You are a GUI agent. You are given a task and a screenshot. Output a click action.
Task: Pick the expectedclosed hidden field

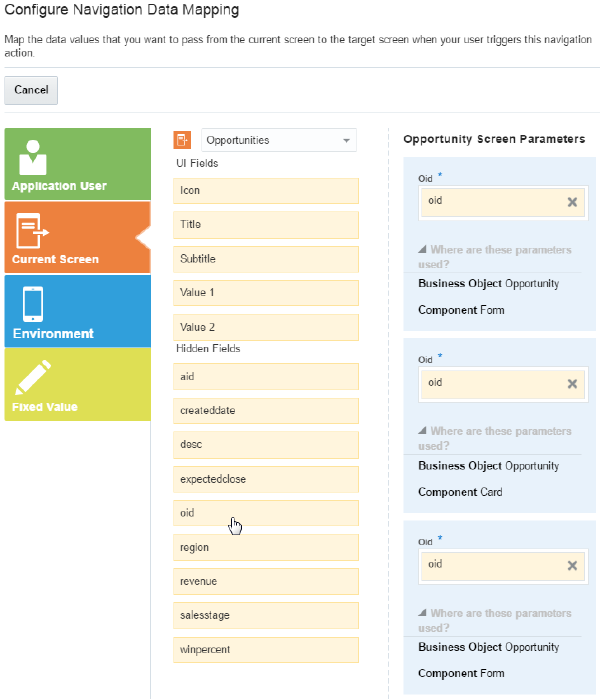(x=265, y=479)
